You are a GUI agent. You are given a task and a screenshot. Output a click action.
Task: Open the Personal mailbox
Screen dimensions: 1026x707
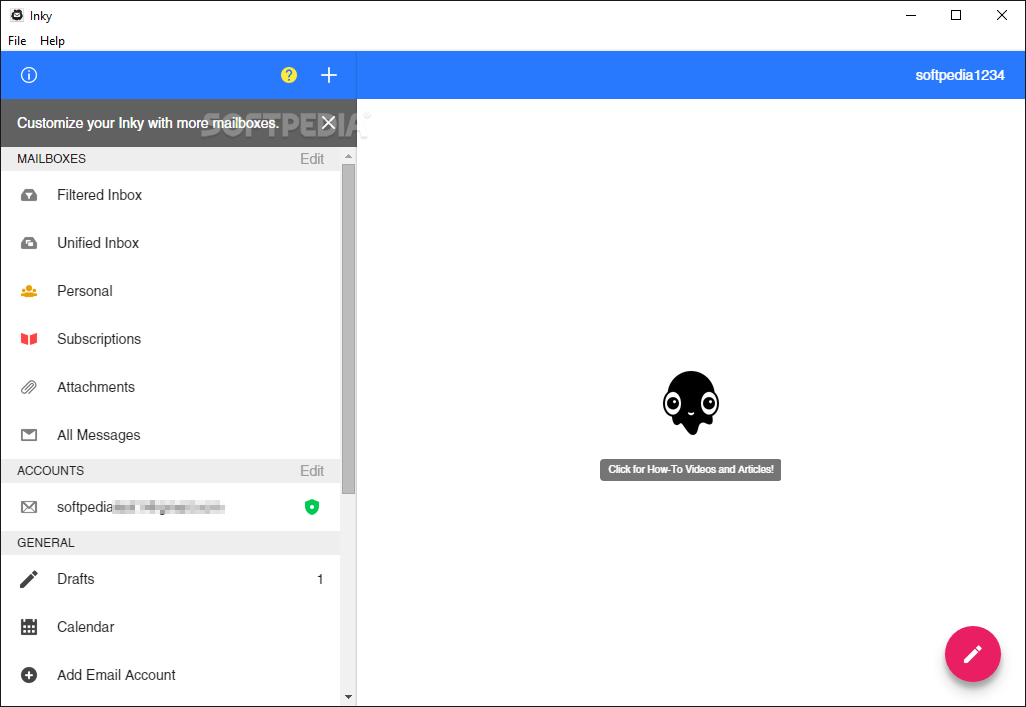tap(171, 291)
